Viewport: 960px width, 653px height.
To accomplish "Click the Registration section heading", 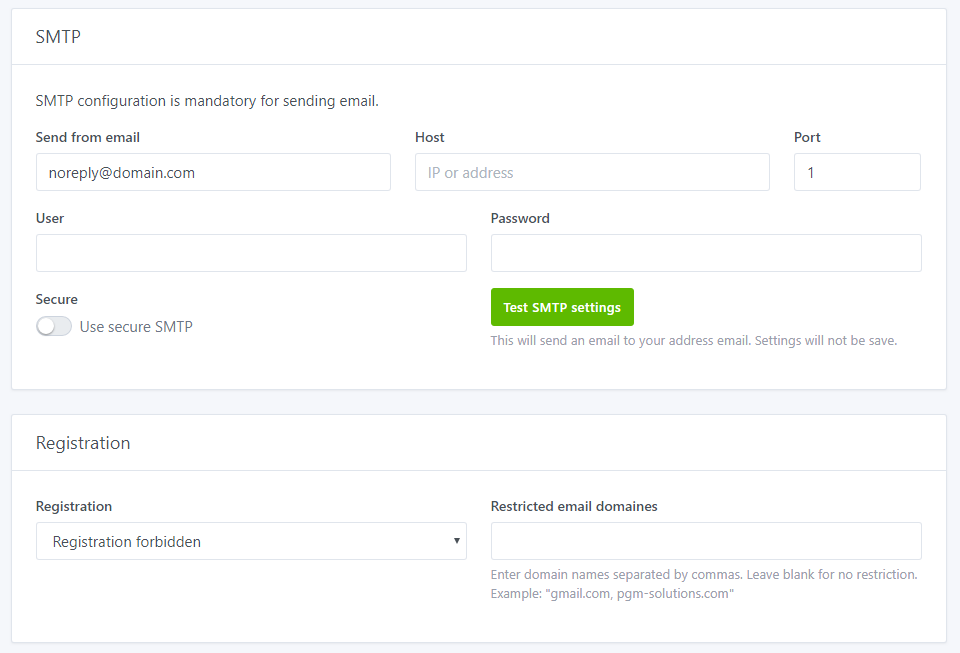I will (83, 443).
